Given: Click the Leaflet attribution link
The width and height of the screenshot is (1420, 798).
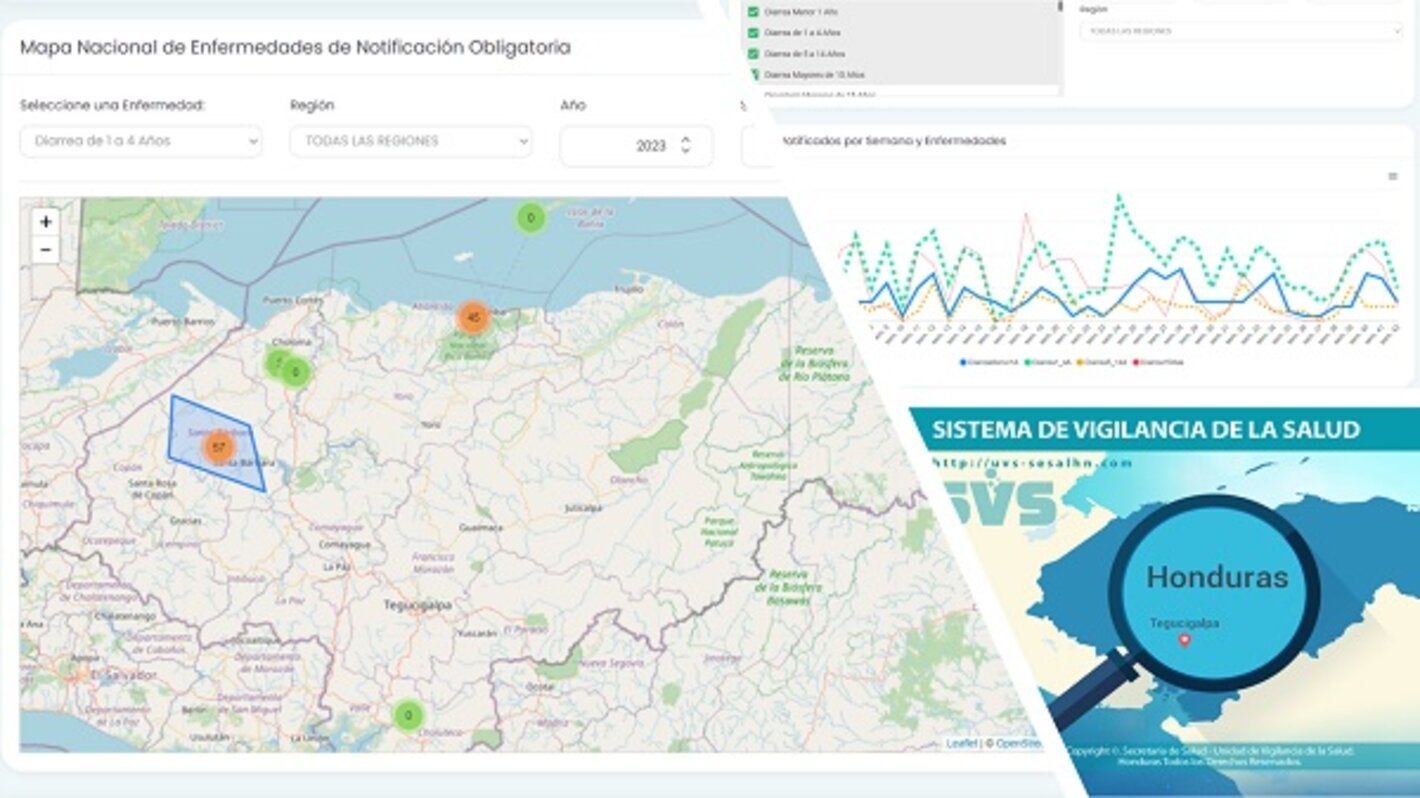Looking at the screenshot, I should [x=961, y=744].
